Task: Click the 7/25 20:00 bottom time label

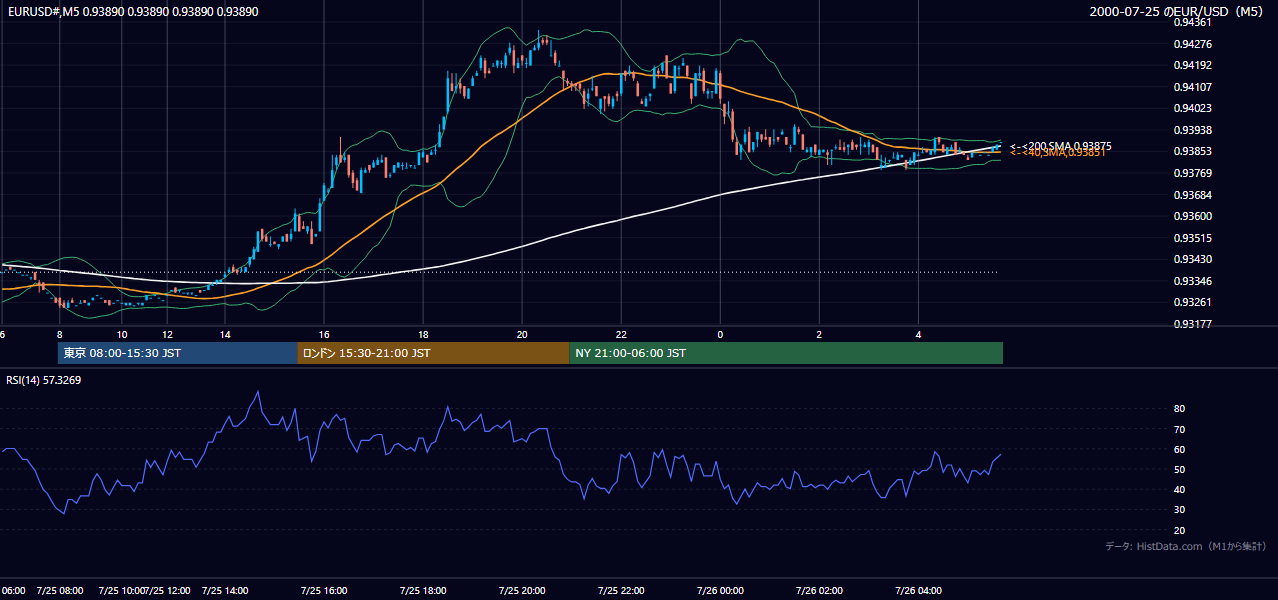Action: coord(522,591)
